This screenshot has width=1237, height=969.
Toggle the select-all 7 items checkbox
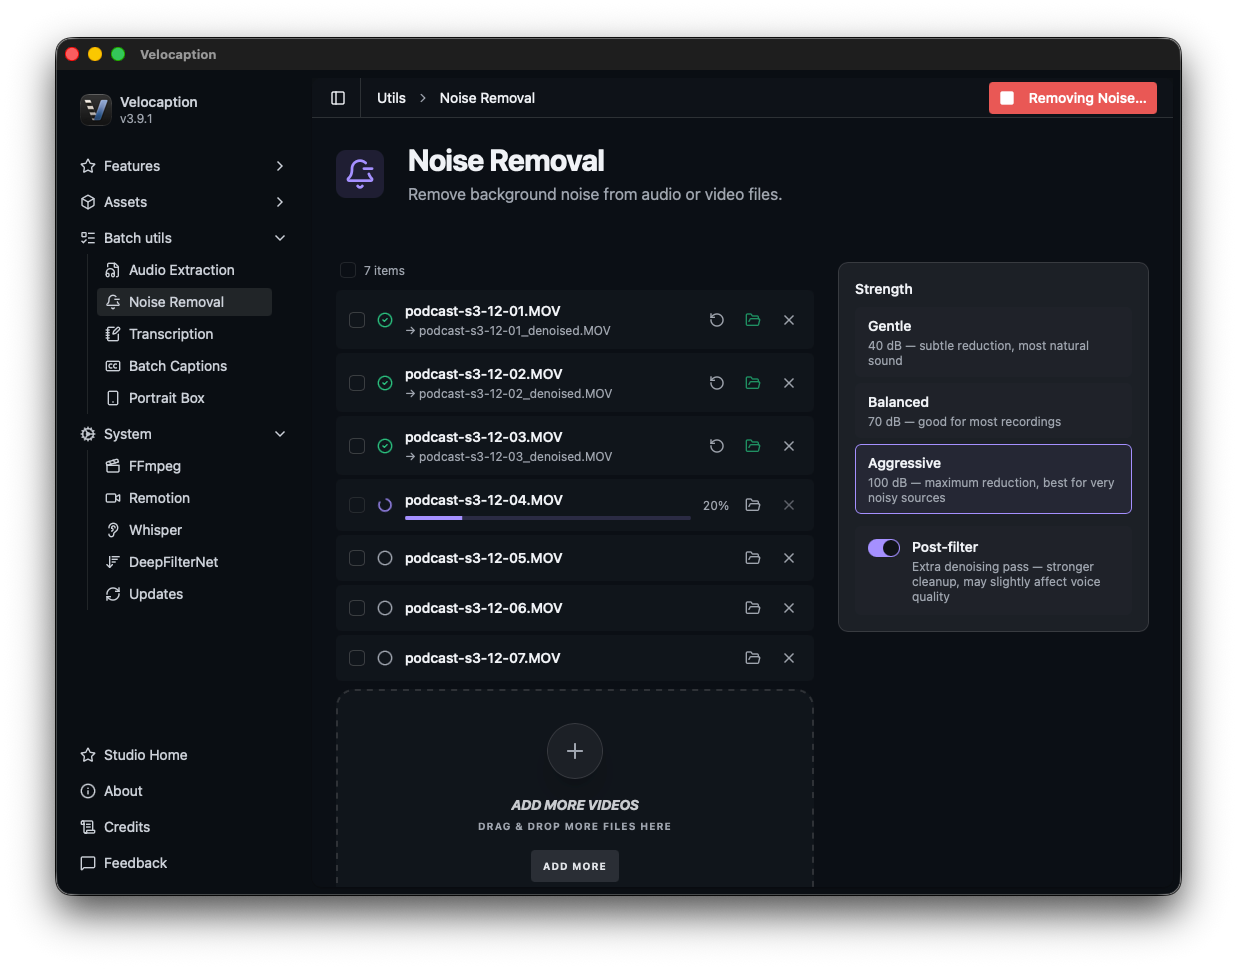click(x=348, y=270)
